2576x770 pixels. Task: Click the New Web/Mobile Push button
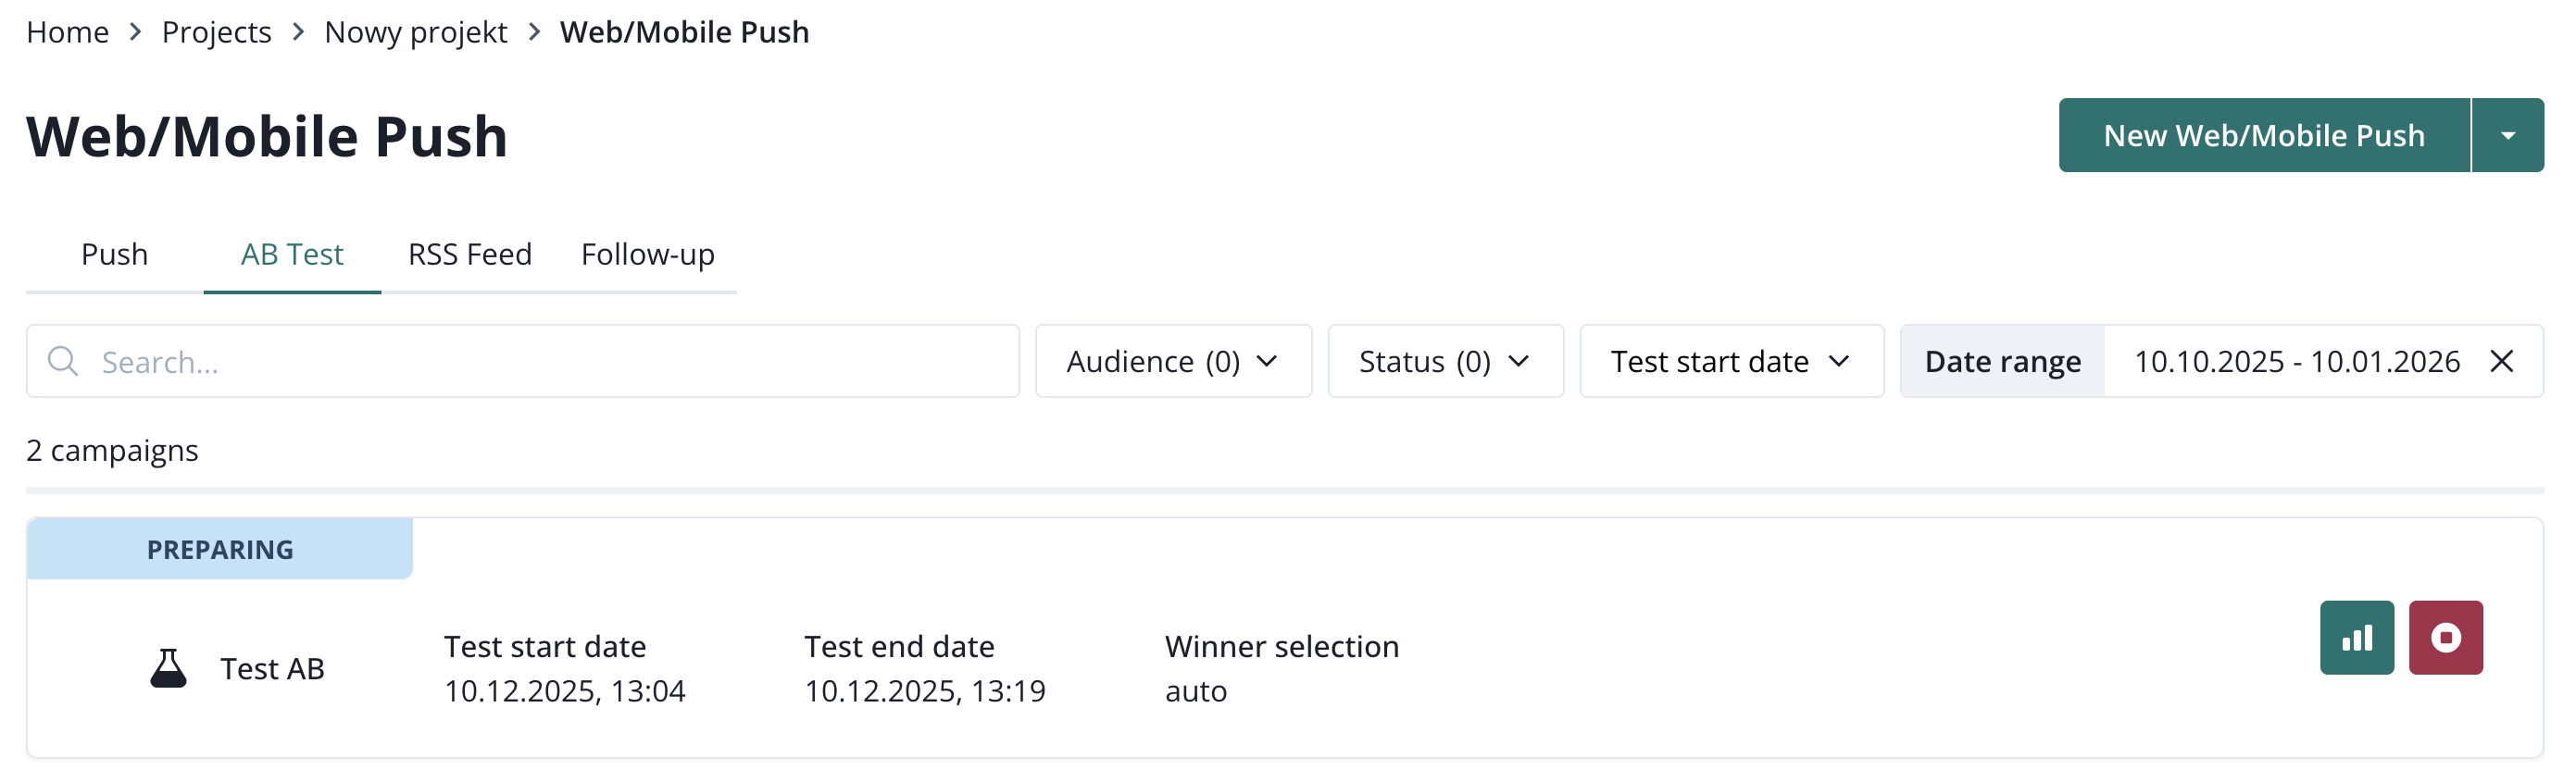(x=2263, y=135)
